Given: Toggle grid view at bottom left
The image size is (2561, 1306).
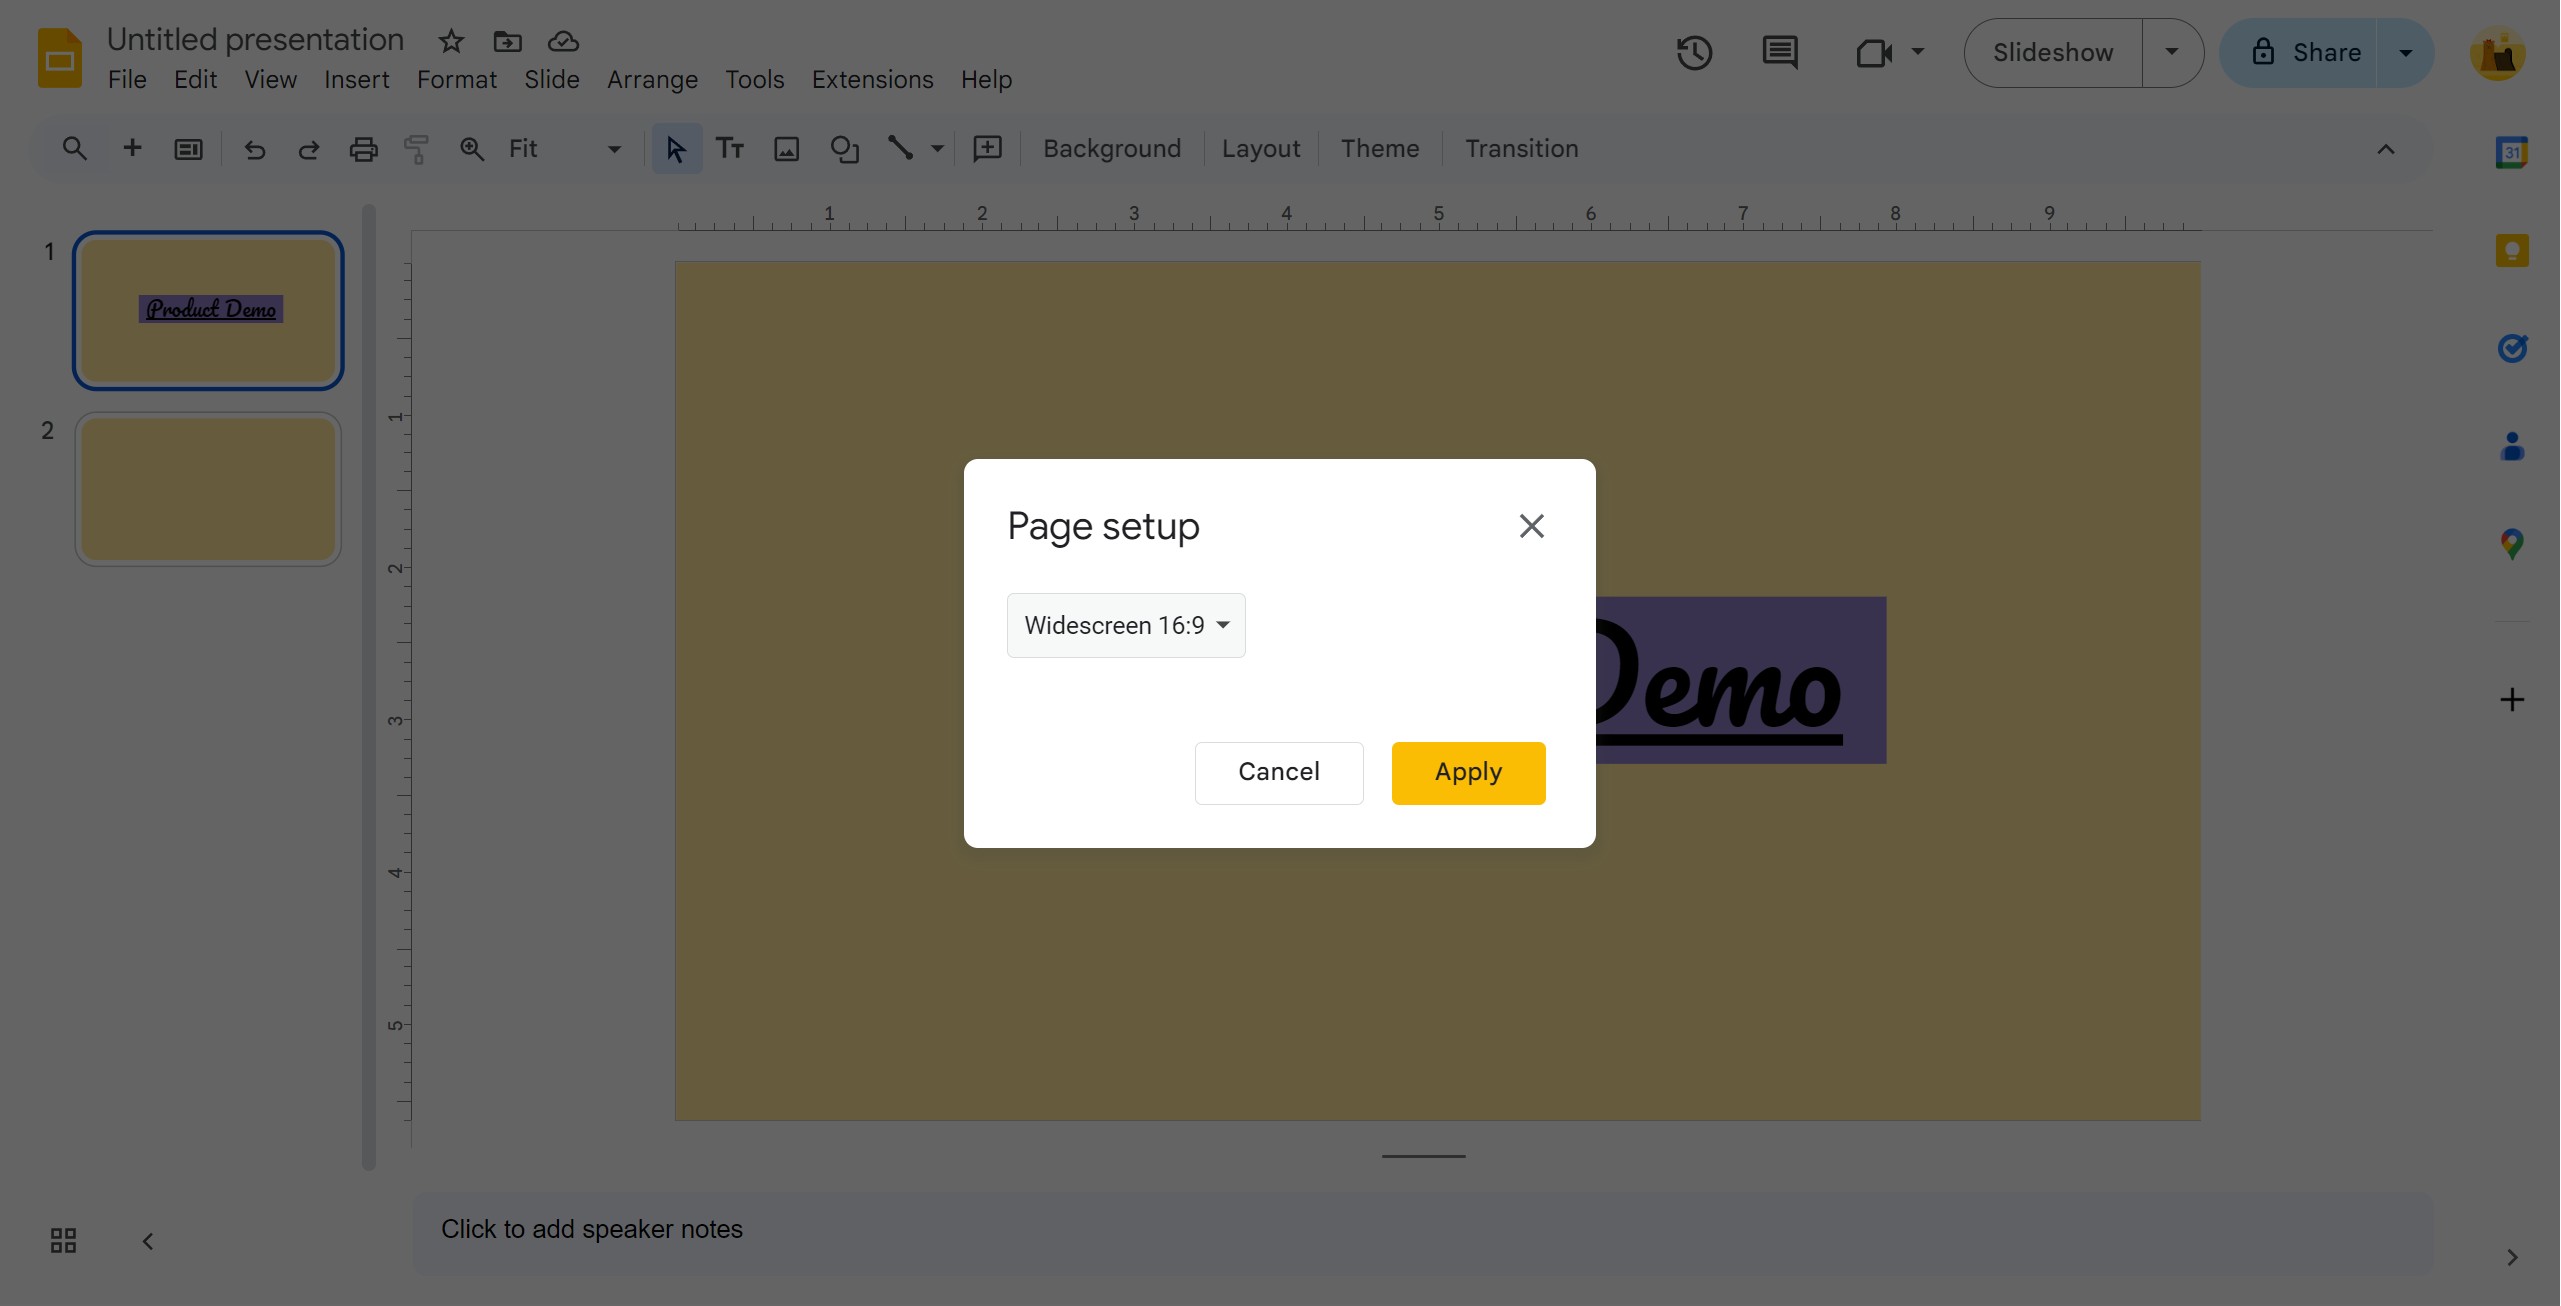Looking at the screenshot, I should [x=63, y=1241].
